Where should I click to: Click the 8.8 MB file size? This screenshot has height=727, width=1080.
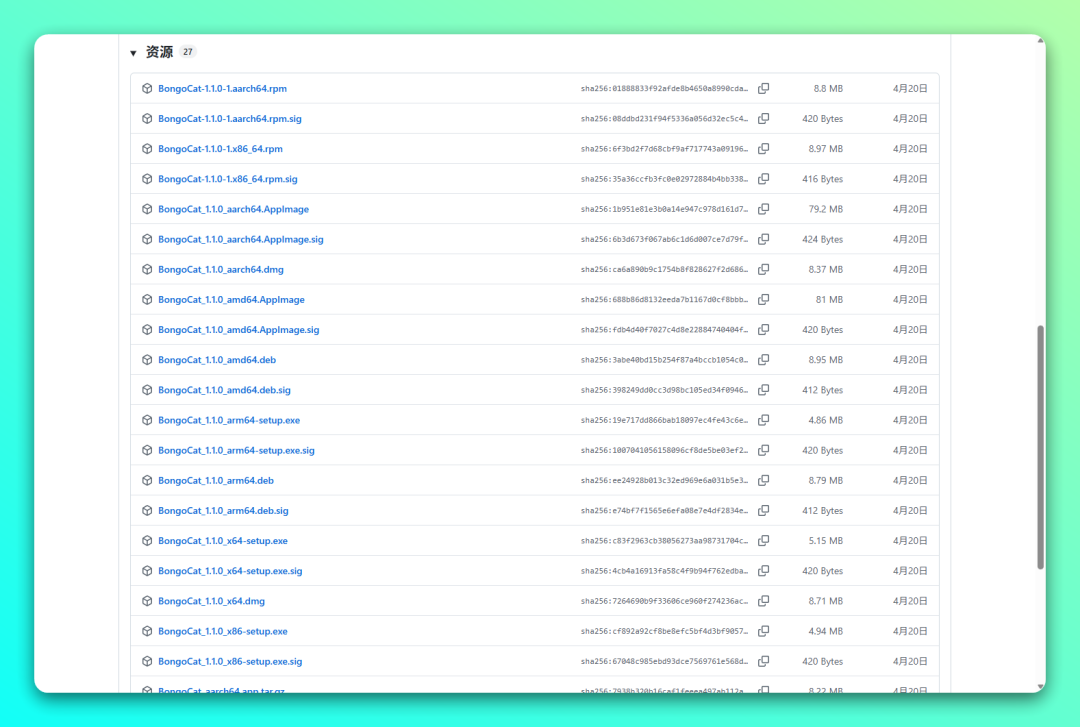point(828,88)
